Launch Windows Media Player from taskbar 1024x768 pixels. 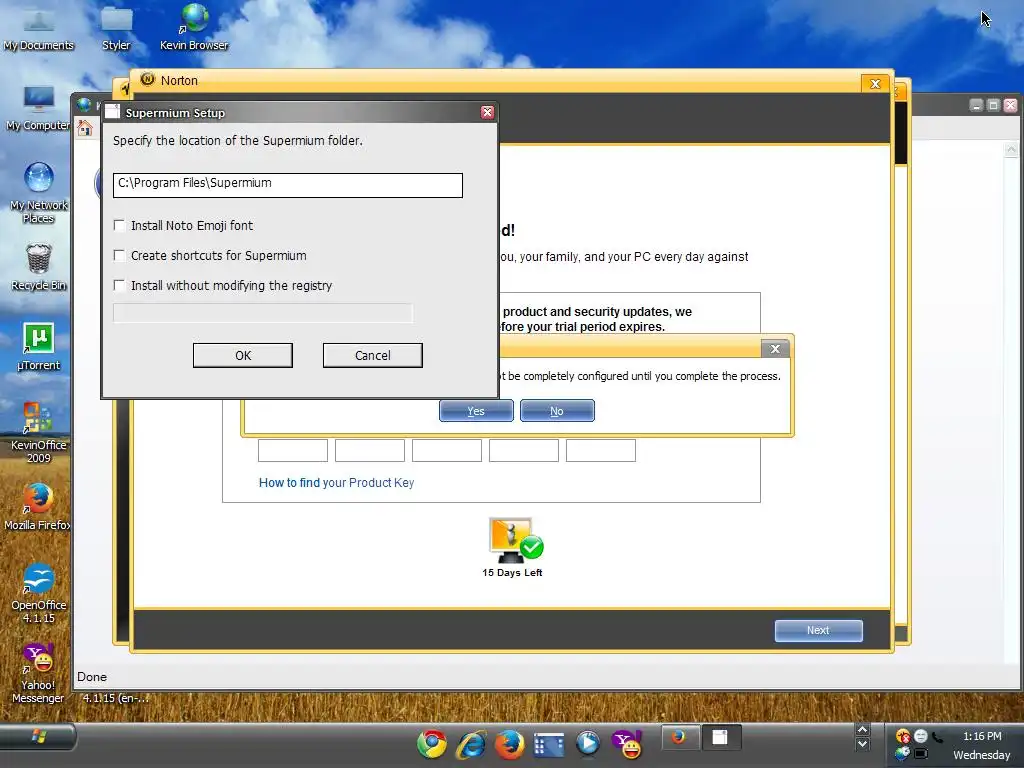[x=588, y=744]
